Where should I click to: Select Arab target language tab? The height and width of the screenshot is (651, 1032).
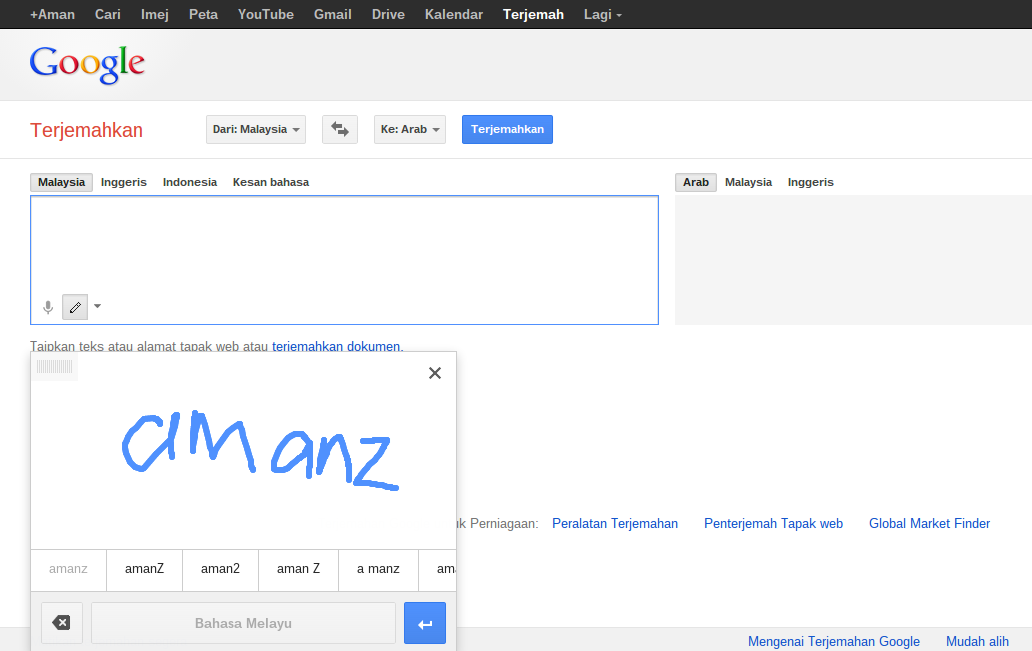696,182
